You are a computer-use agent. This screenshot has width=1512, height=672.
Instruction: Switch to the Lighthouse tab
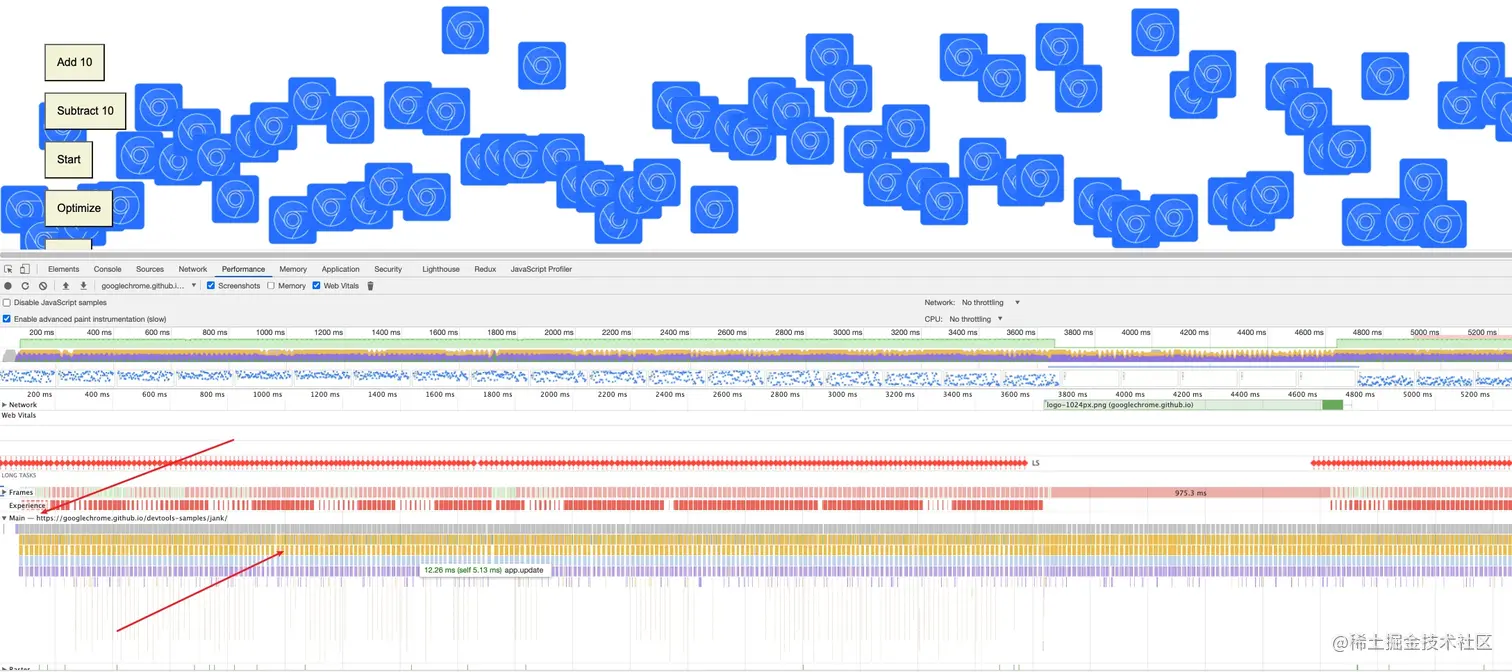(x=441, y=269)
